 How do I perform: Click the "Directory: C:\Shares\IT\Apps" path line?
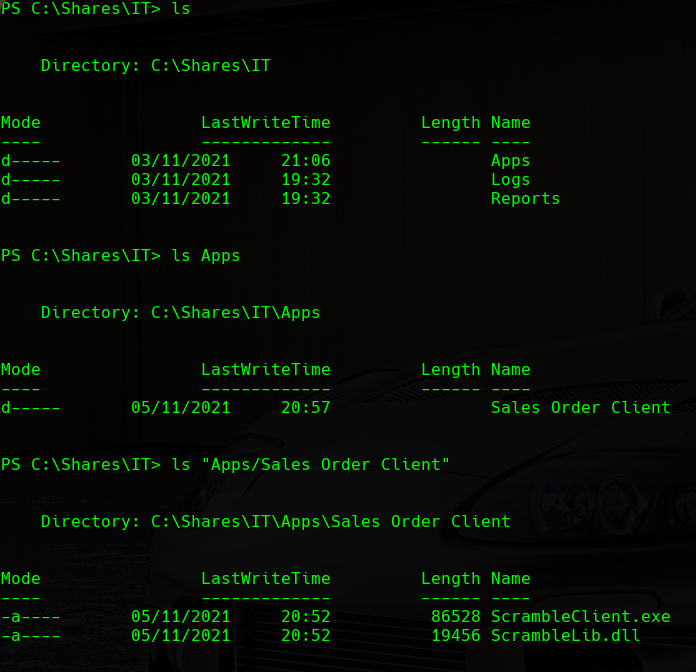click(180, 313)
